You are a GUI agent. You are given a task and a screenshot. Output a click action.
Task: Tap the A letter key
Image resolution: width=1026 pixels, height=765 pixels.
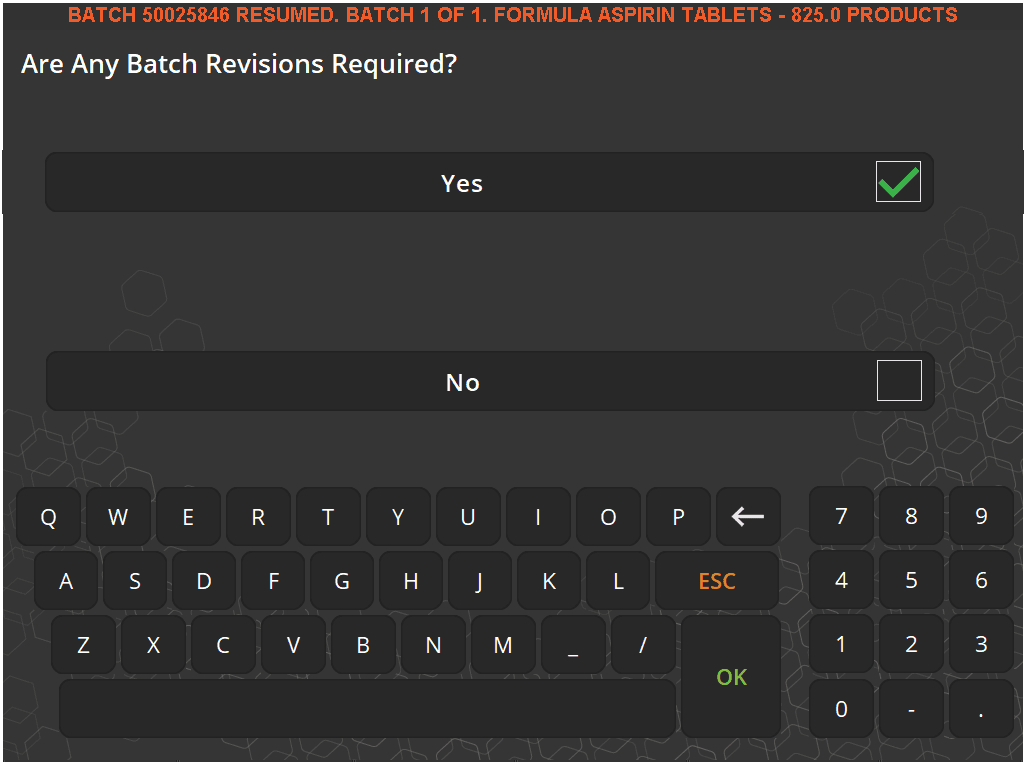65,580
